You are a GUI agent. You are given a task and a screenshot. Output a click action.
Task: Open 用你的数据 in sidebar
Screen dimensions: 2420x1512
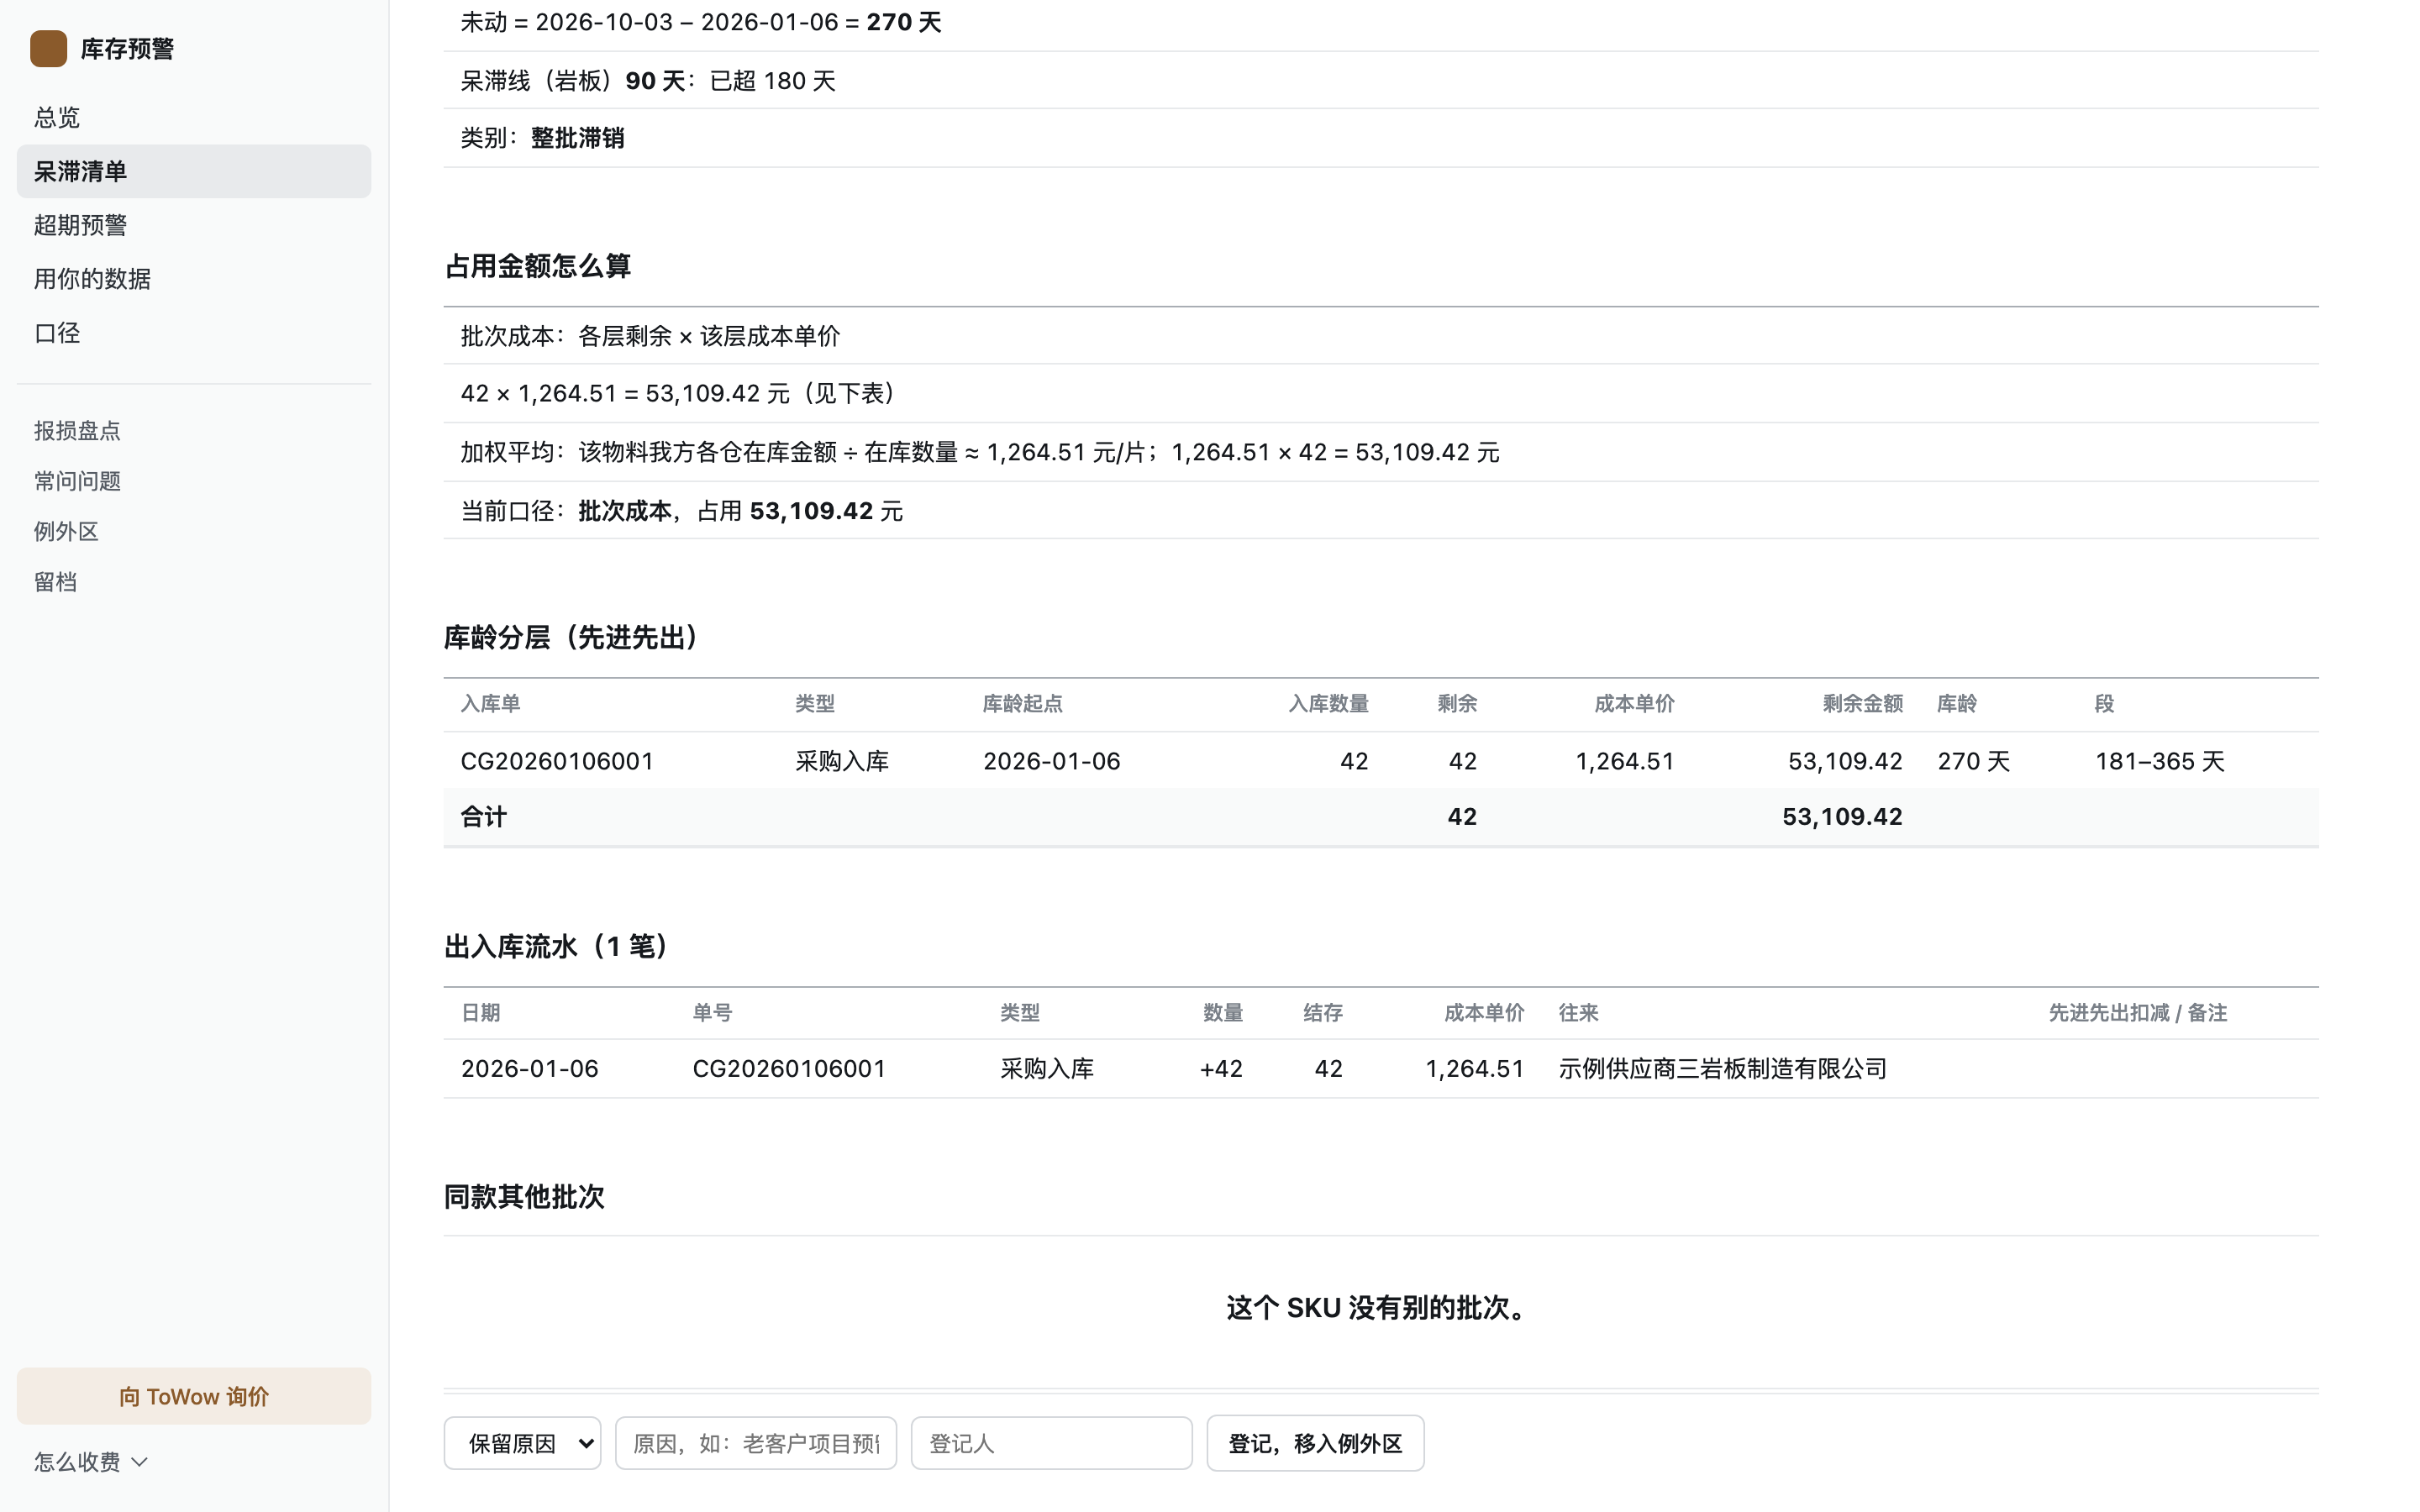194,279
